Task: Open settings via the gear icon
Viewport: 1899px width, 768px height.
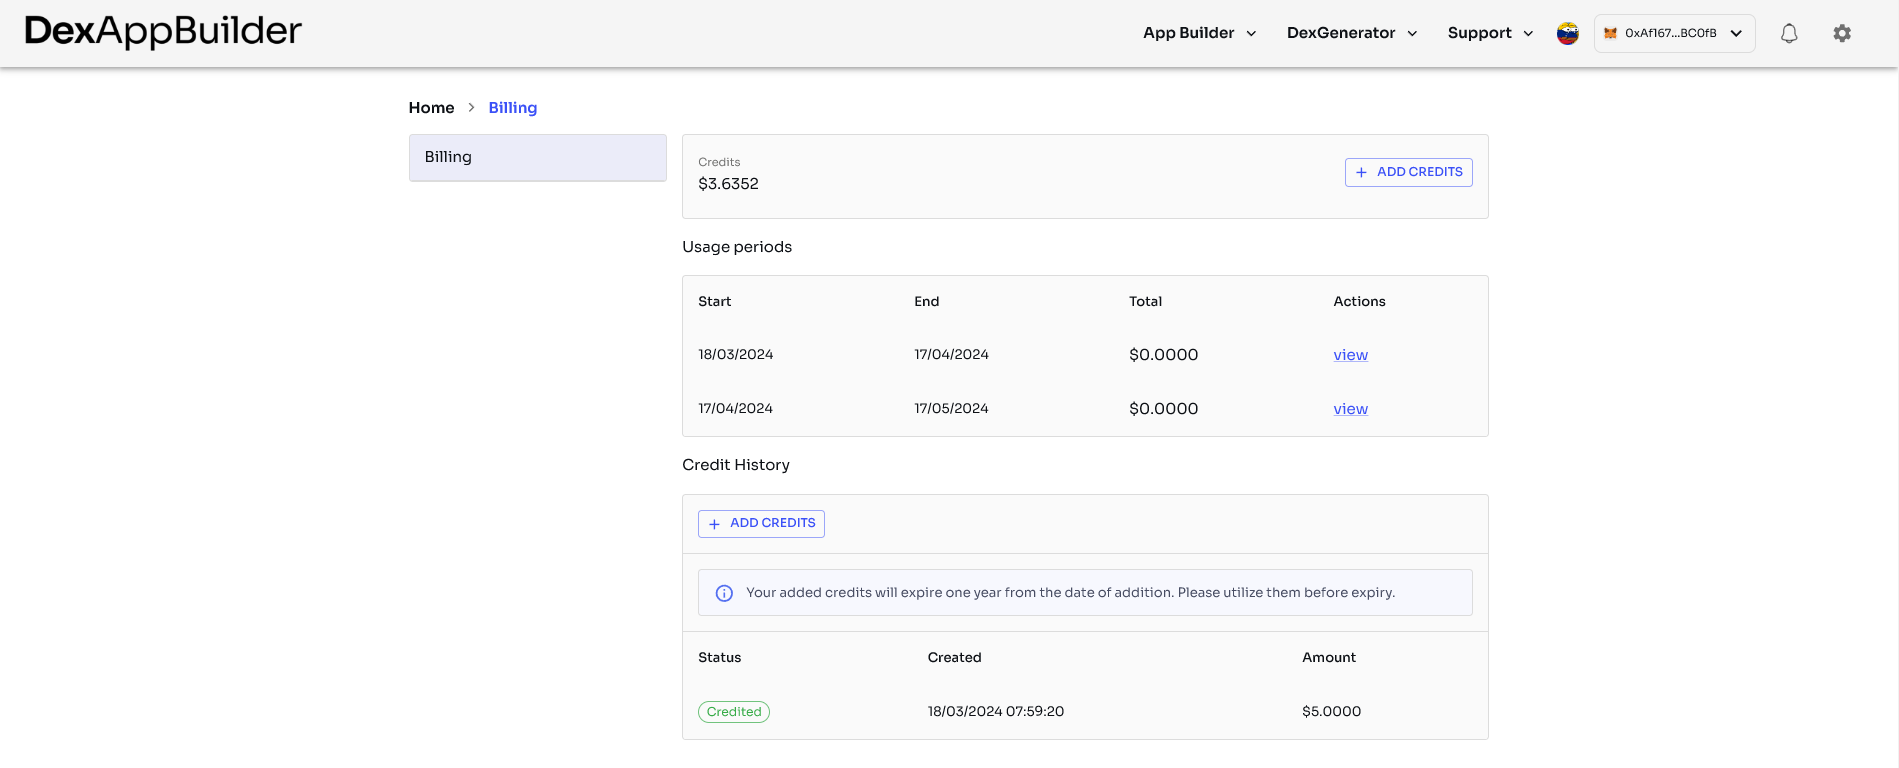Action: pyautogui.click(x=1841, y=33)
